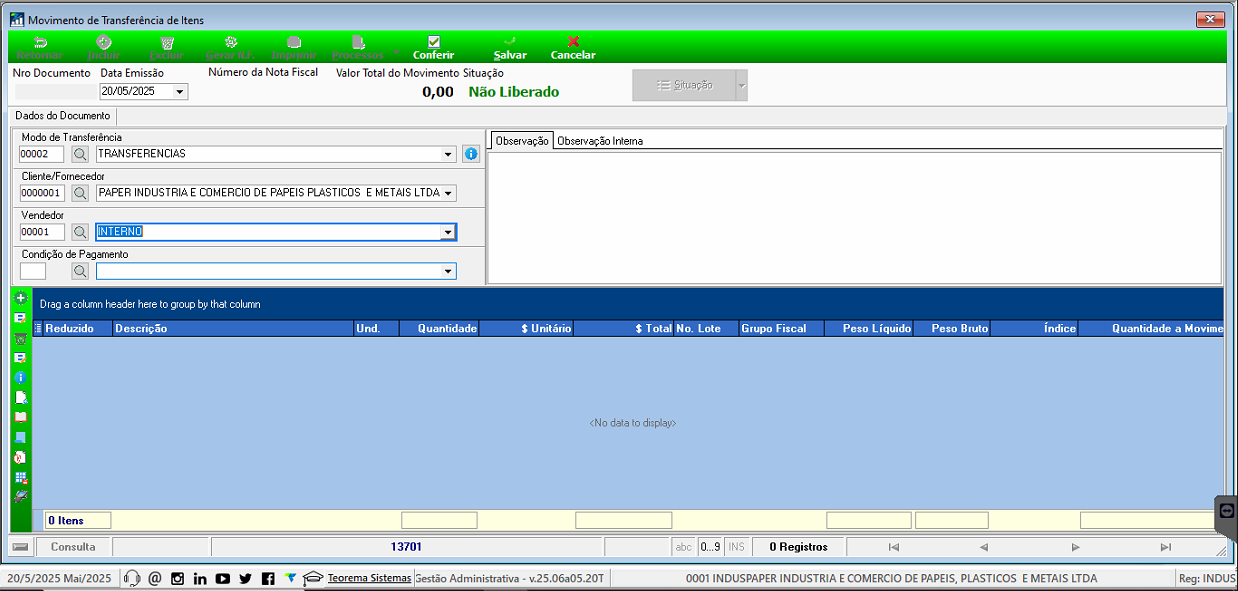Open the Data Emissão date picker
The height and width of the screenshot is (591, 1238).
pos(180,92)
